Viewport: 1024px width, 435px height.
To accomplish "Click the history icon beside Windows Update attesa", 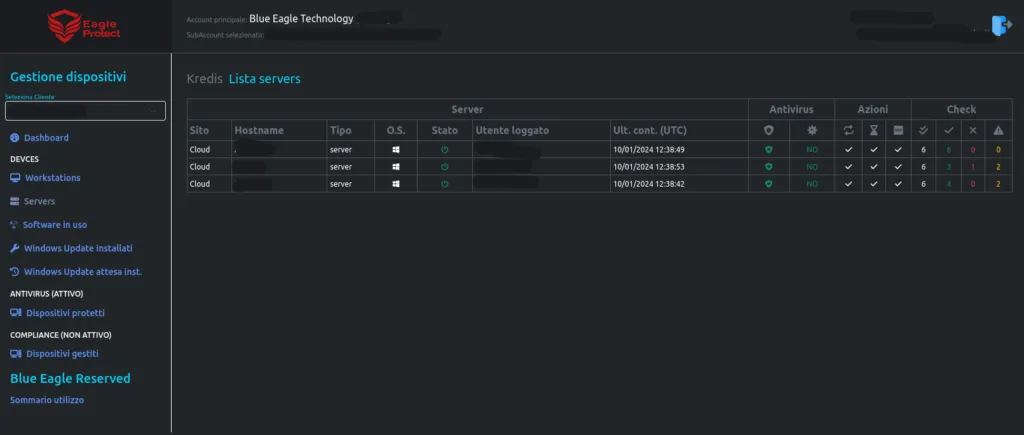I will click(x=15, y=272).
